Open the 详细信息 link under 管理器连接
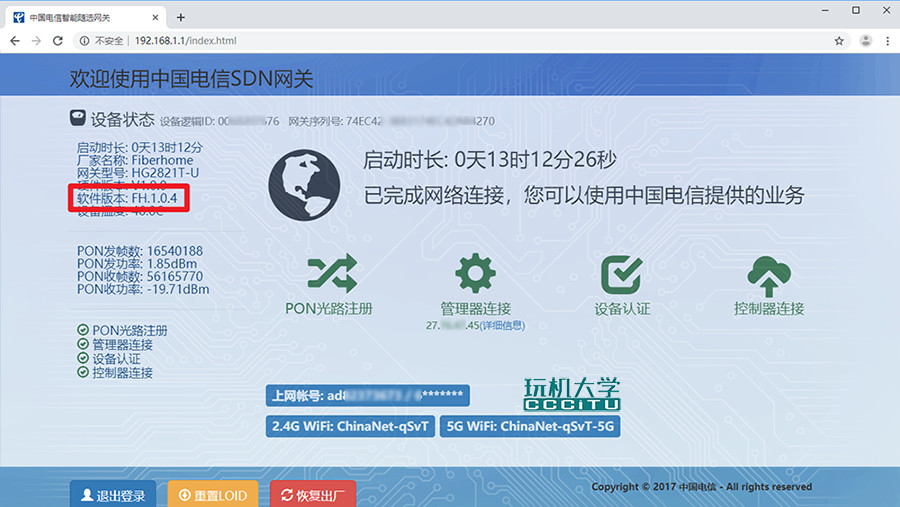This screenshot has height=507, width=900. [x=502, y=325]
